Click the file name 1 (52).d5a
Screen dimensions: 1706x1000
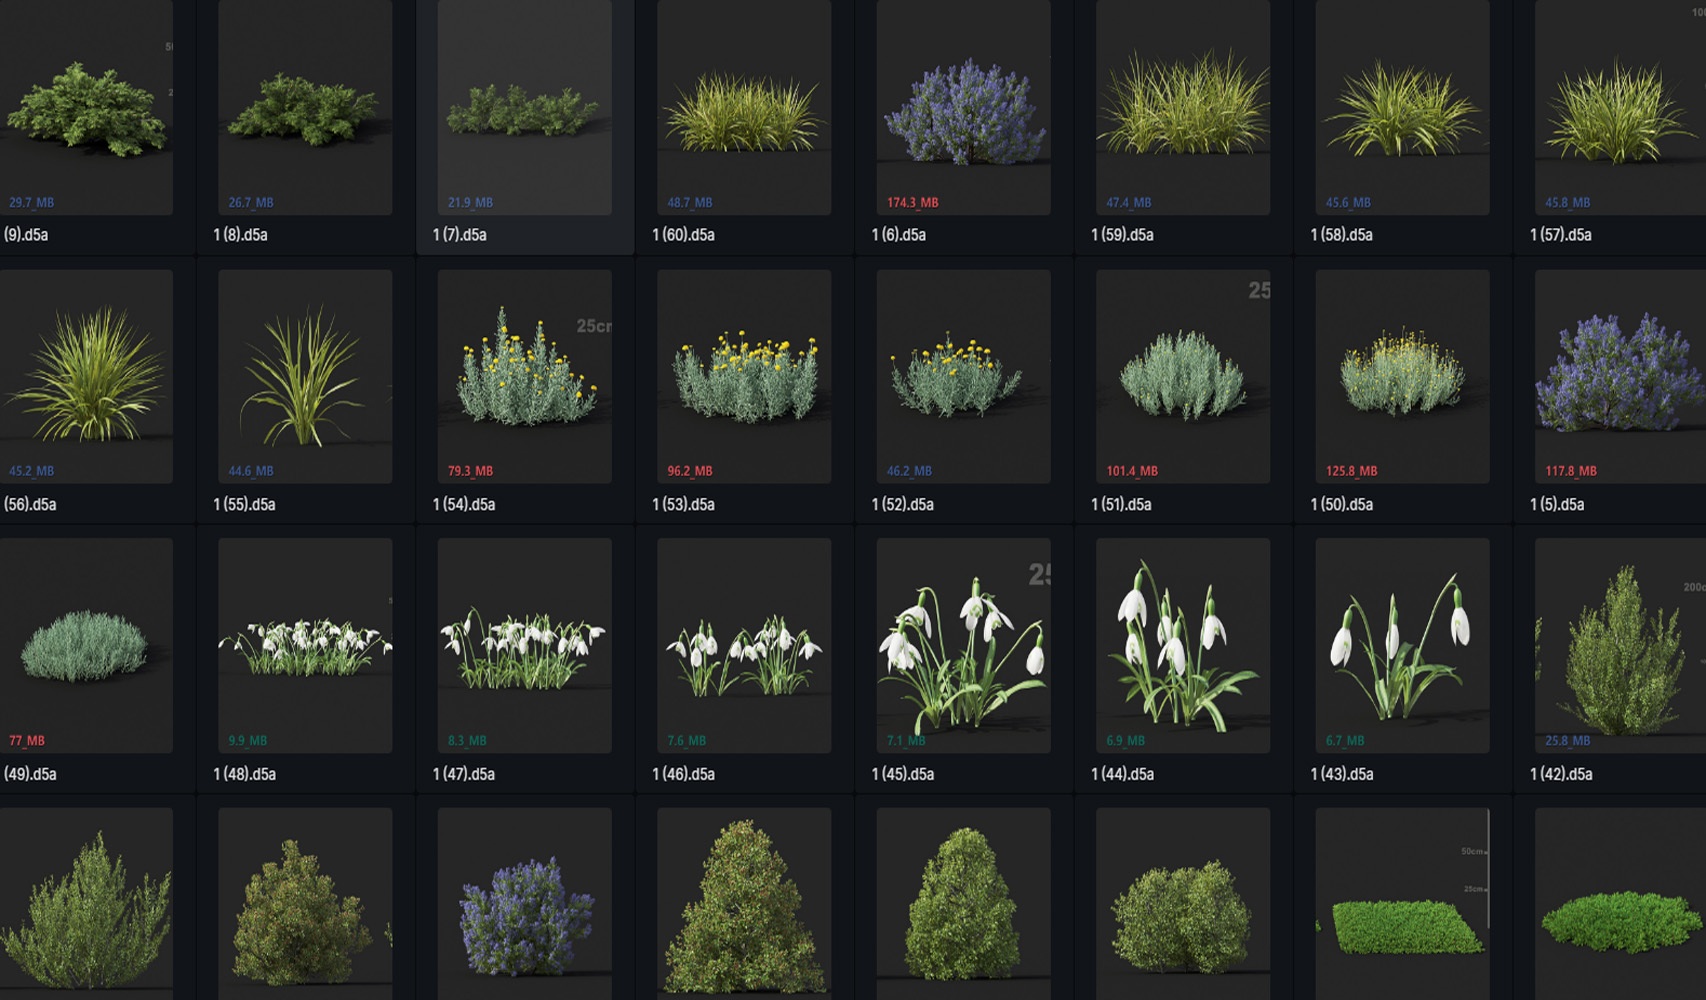903,504
